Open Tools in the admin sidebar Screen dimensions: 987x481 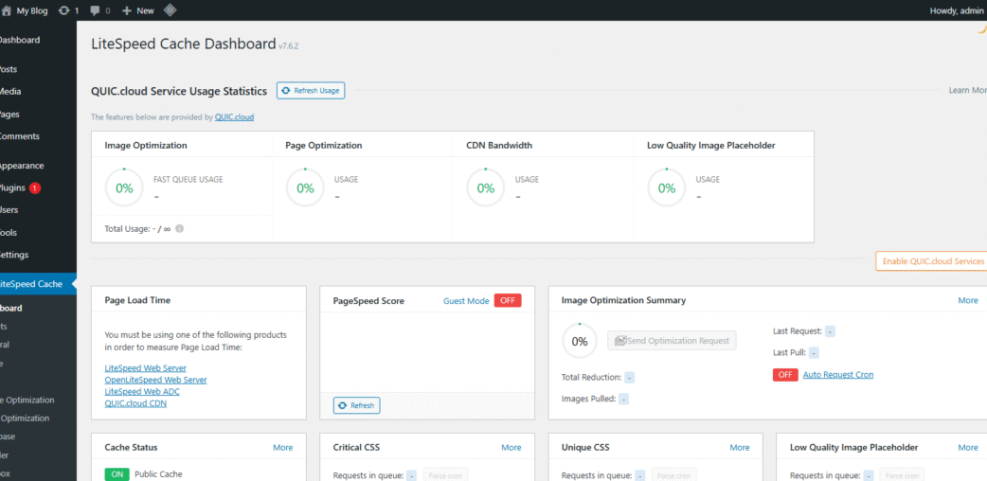point(8,232)
